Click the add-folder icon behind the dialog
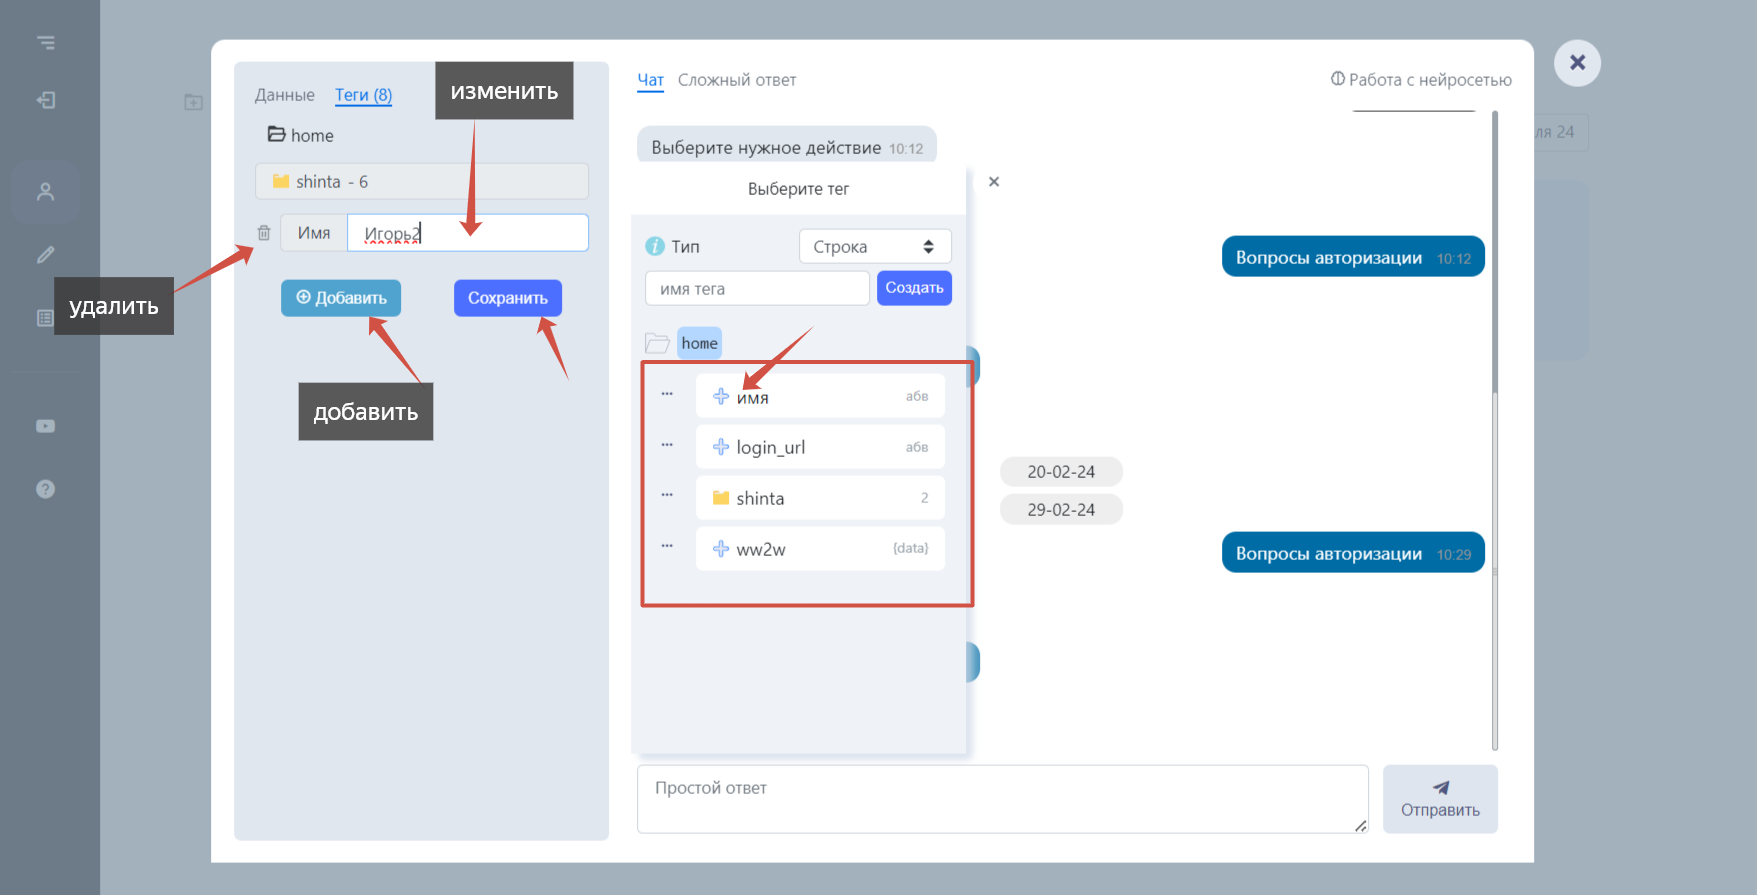Viewport: 1757px width, 895px height. [194, 102]
